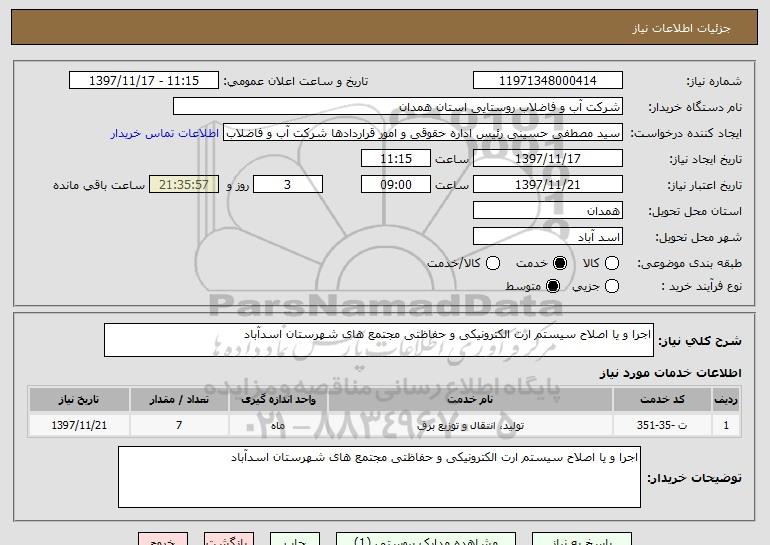This screenshot has width=770, height=545.
Task: Choose متوسط purchase process type
Action: click(x=553, y=286)
